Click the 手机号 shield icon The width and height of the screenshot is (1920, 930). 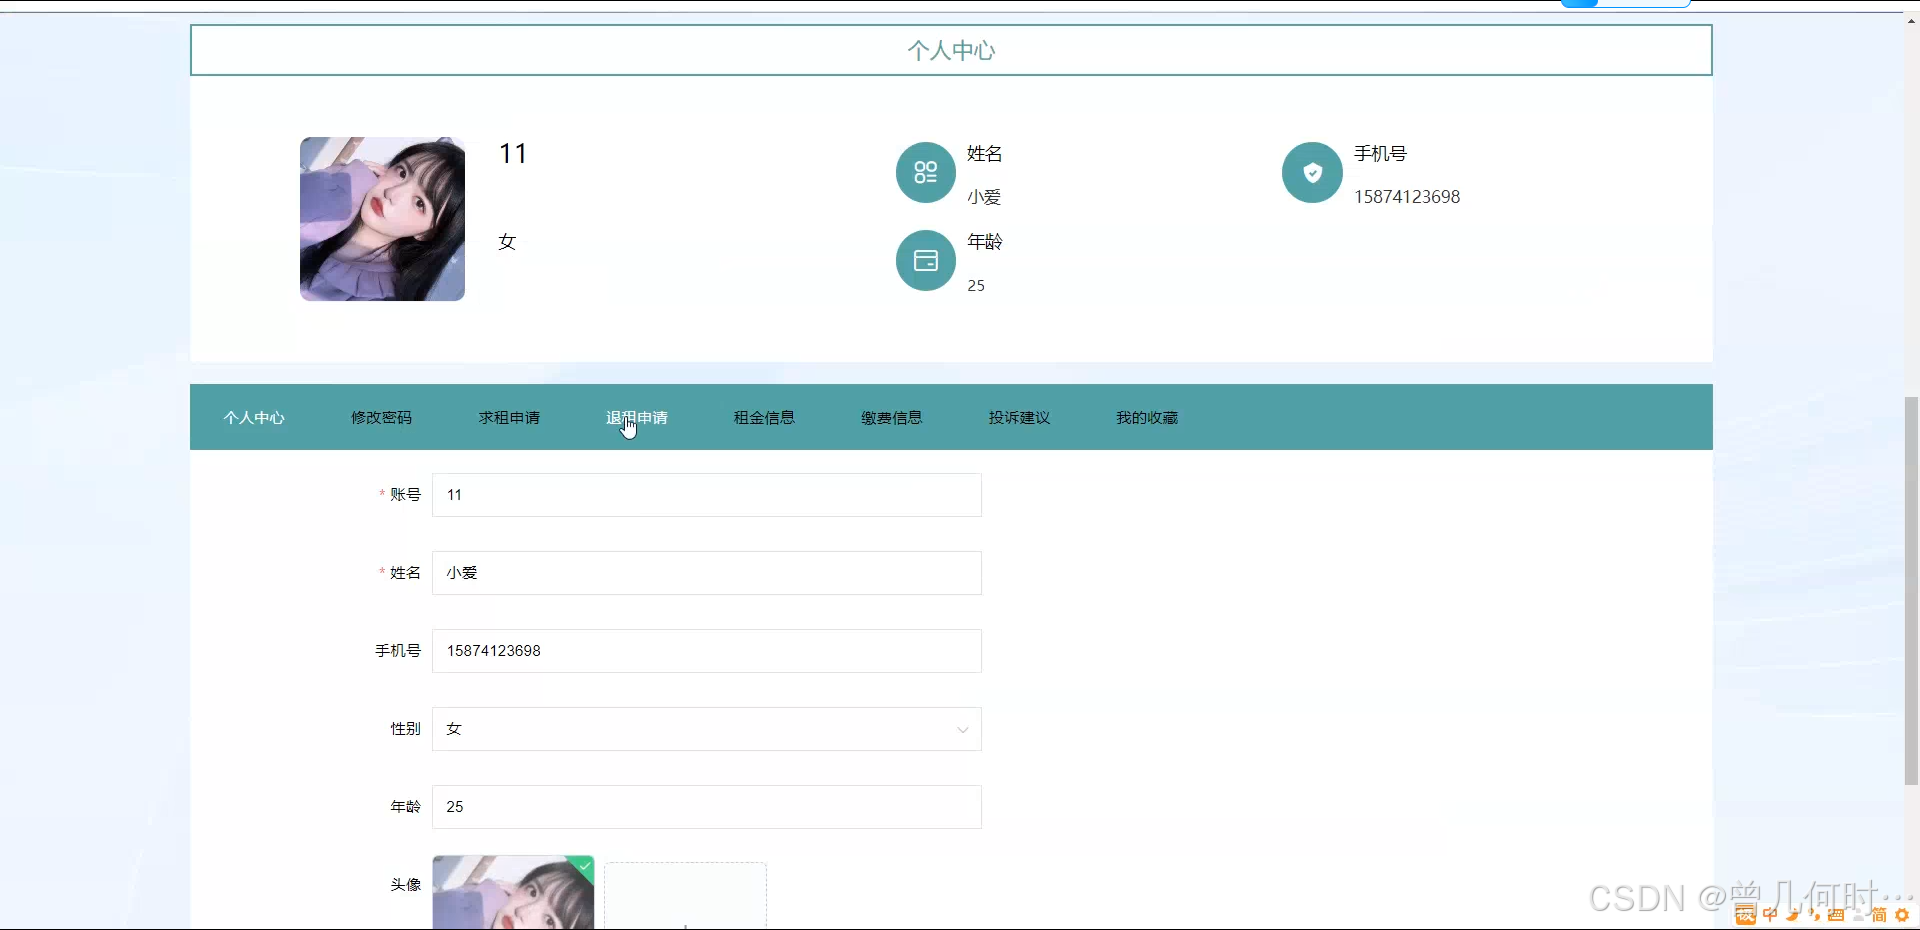coord(1312,172)
